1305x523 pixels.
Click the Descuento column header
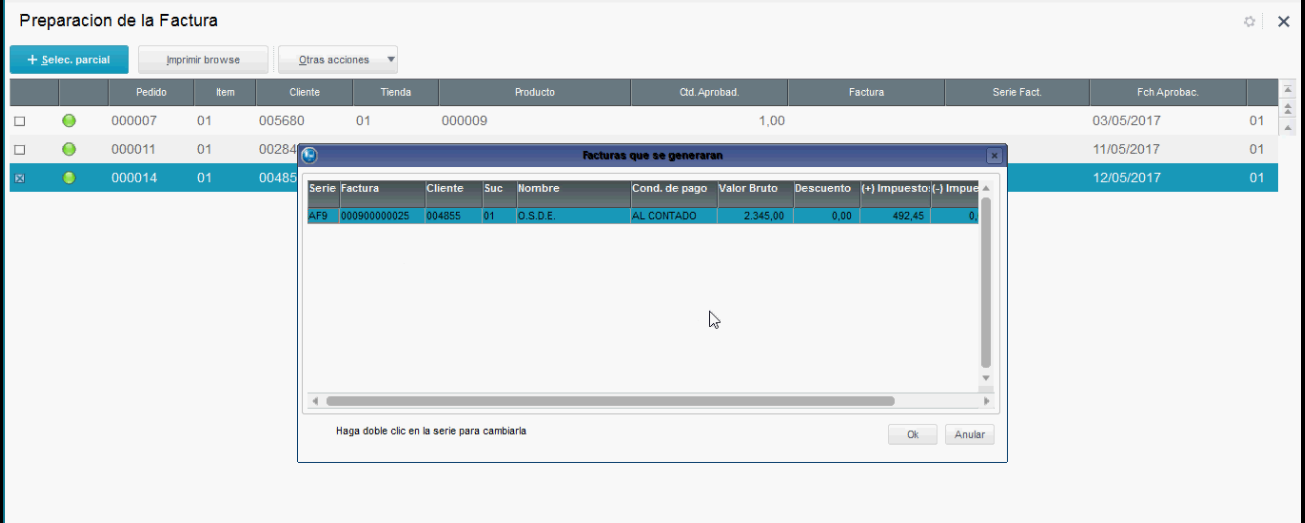[x=826, y=193]
